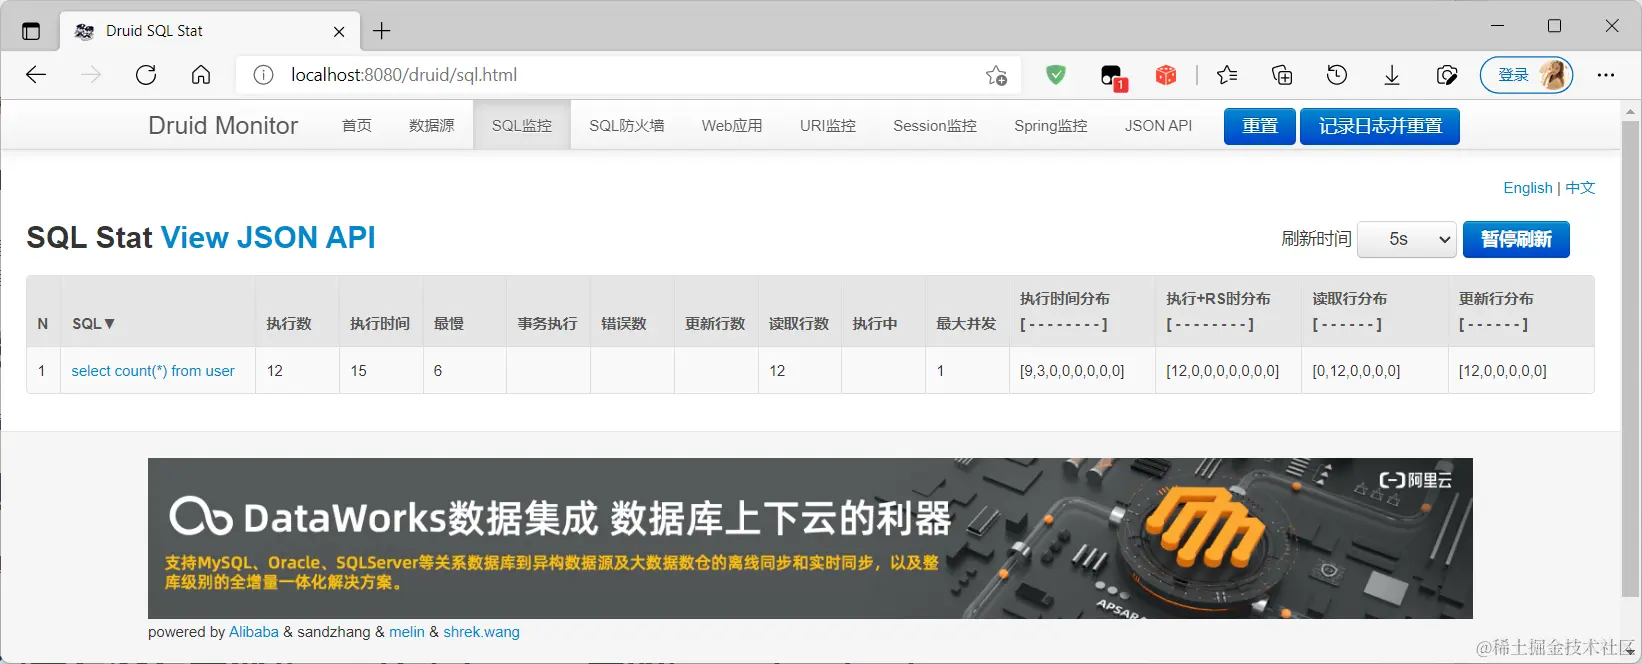Add page to favorites star-plus icon
The image size is (1642, 664).
click(996, 75)
